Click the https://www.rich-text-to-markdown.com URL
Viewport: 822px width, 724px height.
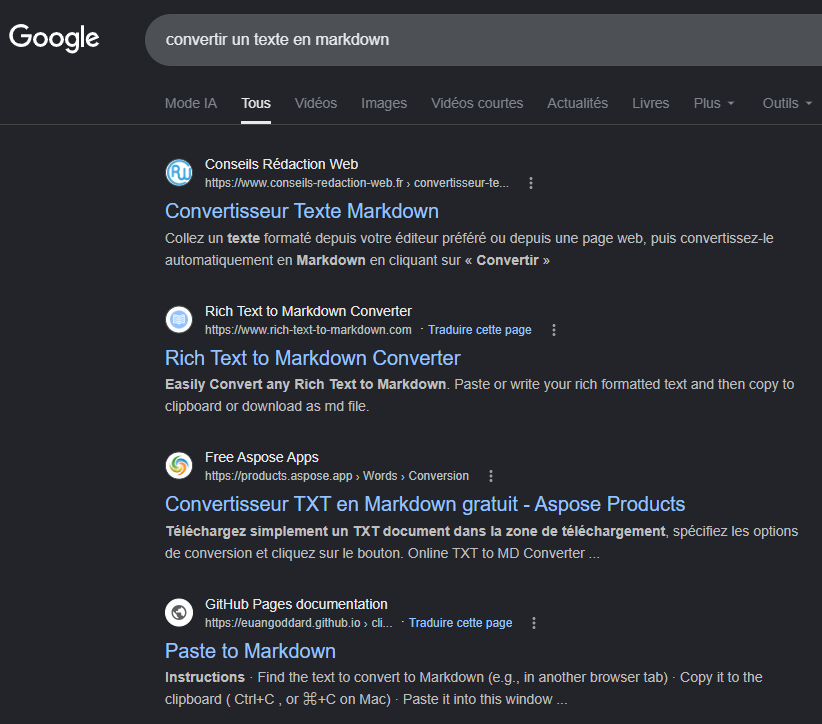(308, 330)
